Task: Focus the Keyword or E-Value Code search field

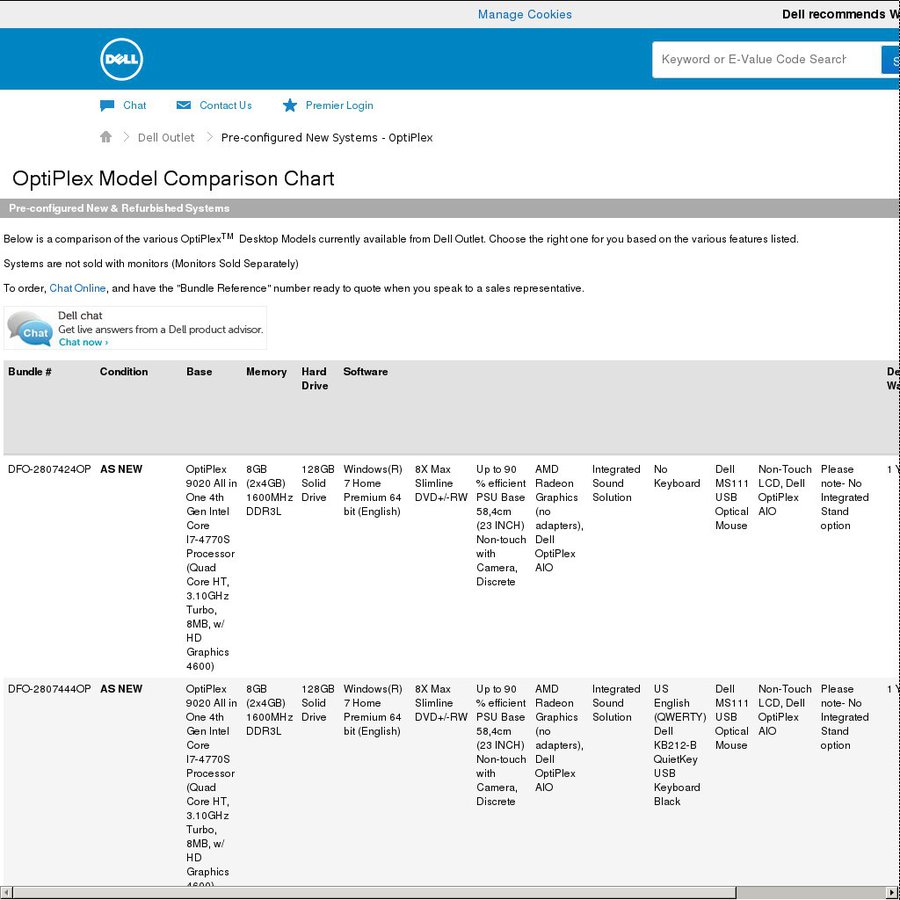Action: pos(766,59)
